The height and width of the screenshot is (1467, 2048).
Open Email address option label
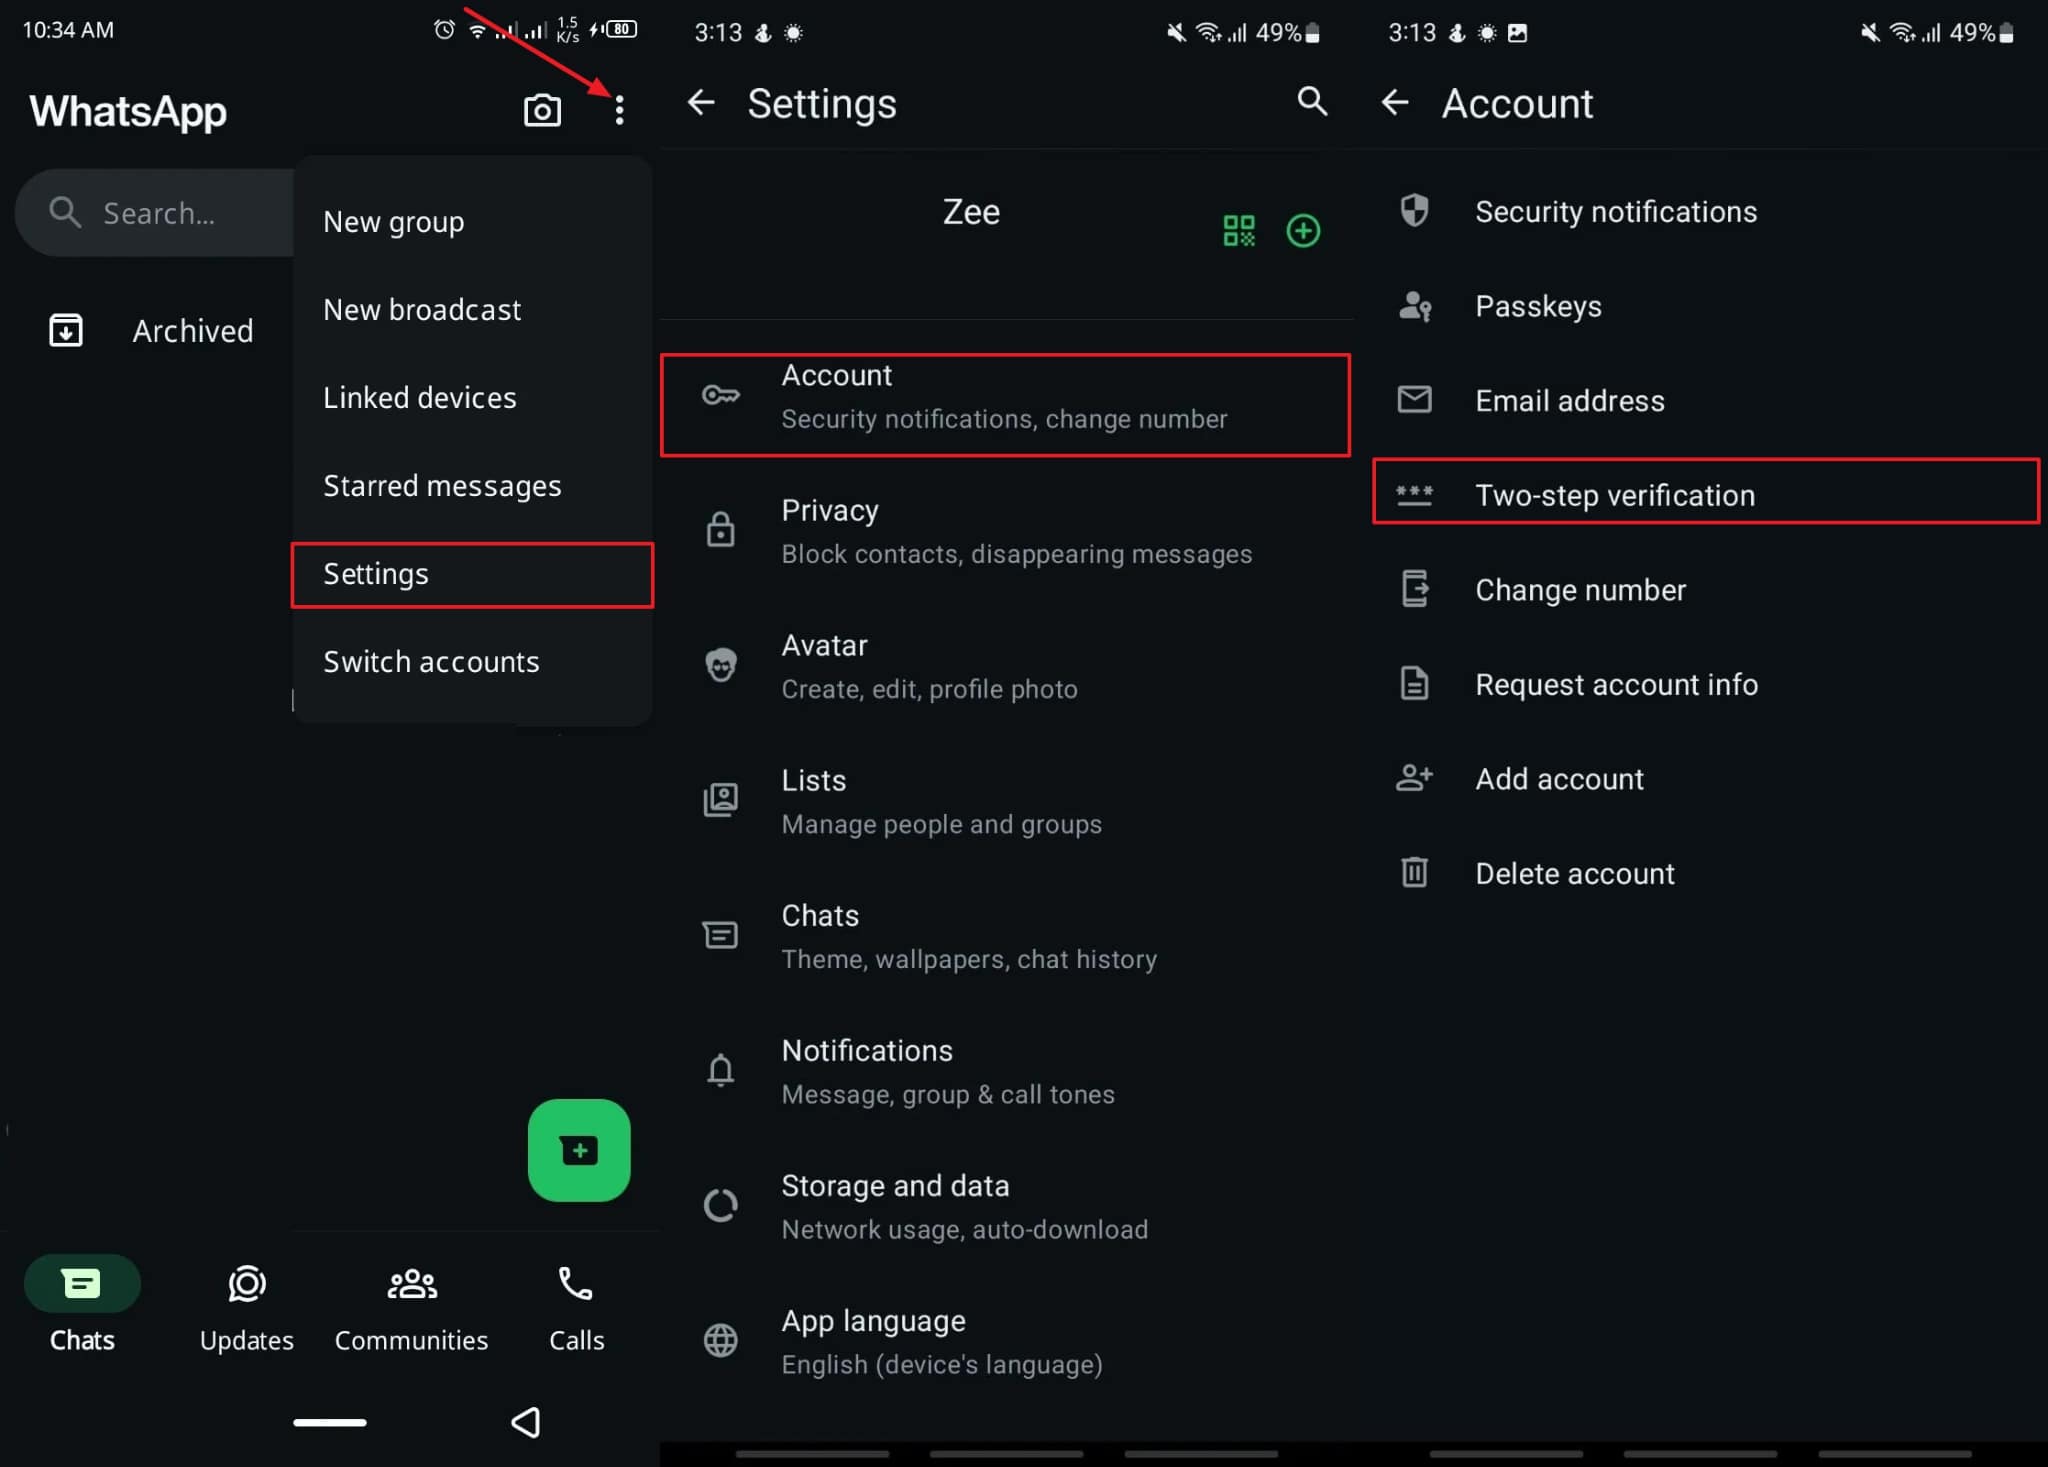click(1569, 400)
